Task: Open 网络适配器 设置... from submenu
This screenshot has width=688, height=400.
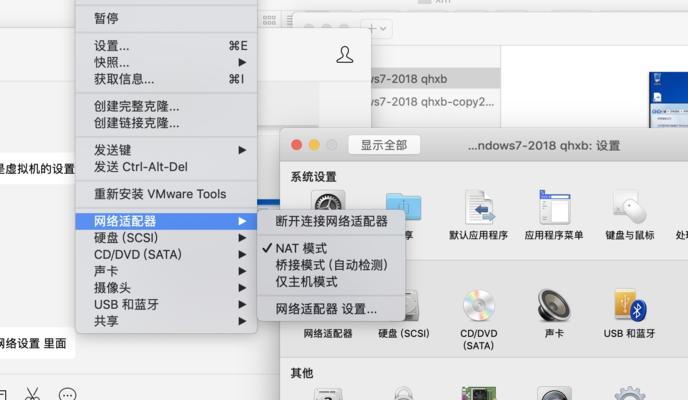Action: 331,309
